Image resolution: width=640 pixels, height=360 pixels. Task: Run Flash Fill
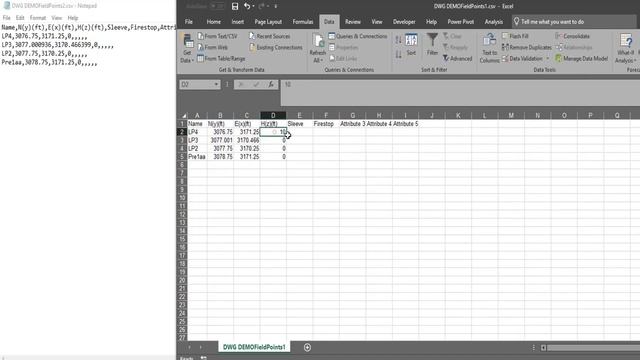pos(515,36)
